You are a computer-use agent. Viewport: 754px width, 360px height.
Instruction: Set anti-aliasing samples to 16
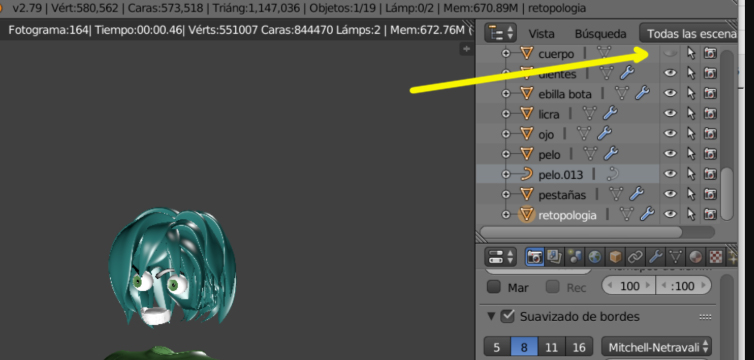(x=579, y=347)
